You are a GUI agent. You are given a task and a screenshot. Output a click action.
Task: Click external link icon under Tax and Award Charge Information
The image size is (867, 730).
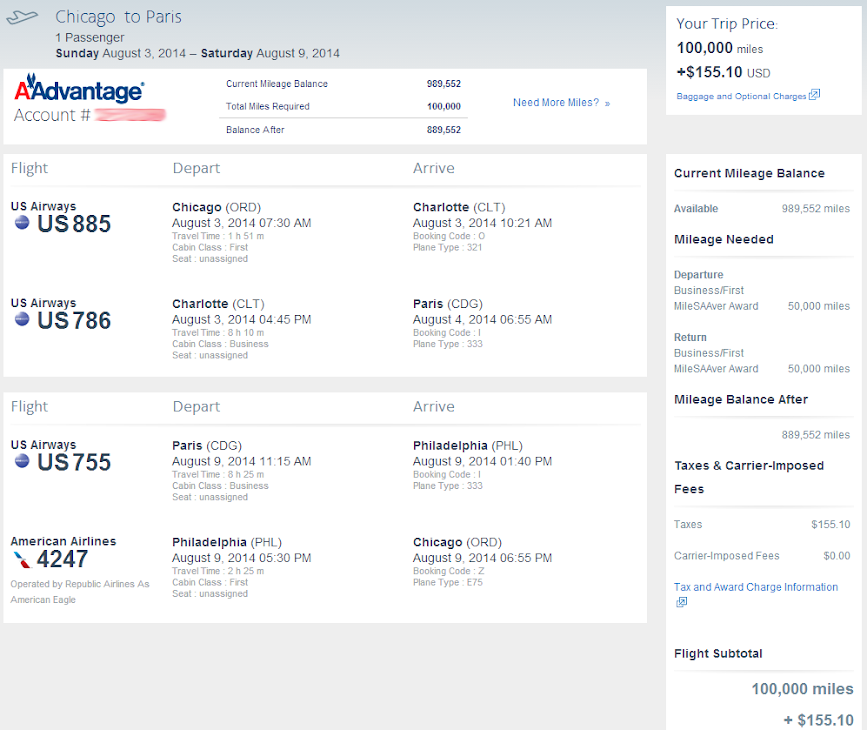(x=682, y=602)
